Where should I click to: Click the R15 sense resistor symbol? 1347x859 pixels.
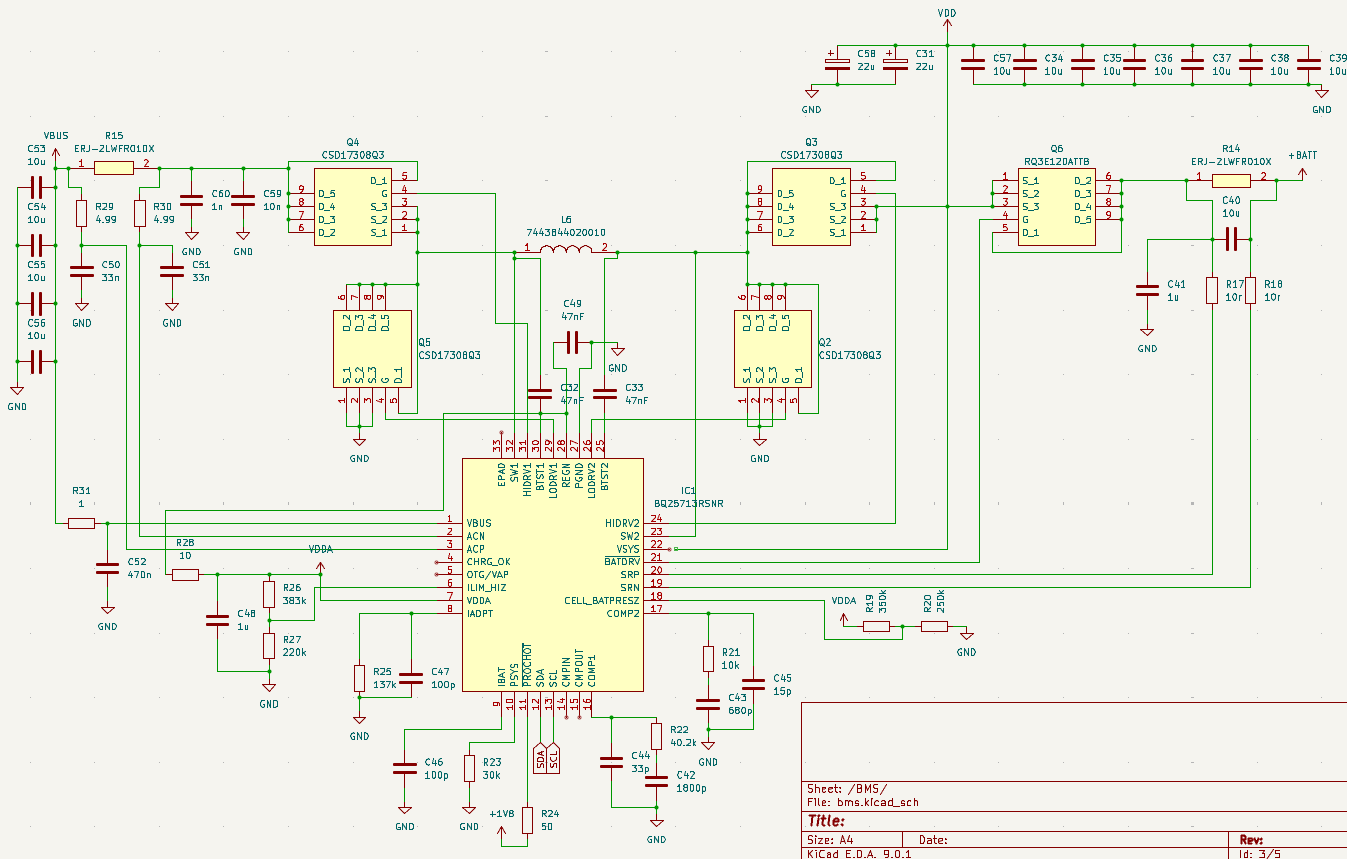click(113, 168)
